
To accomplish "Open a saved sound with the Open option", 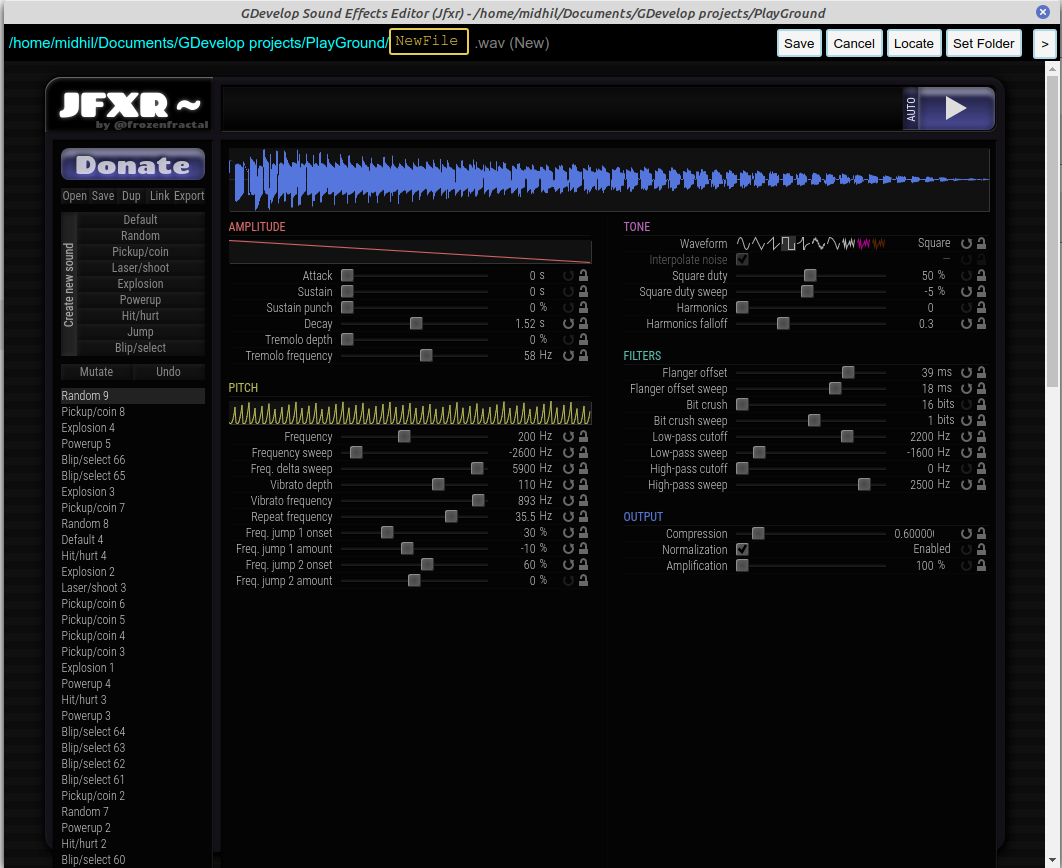I will (x=74, y=195).
